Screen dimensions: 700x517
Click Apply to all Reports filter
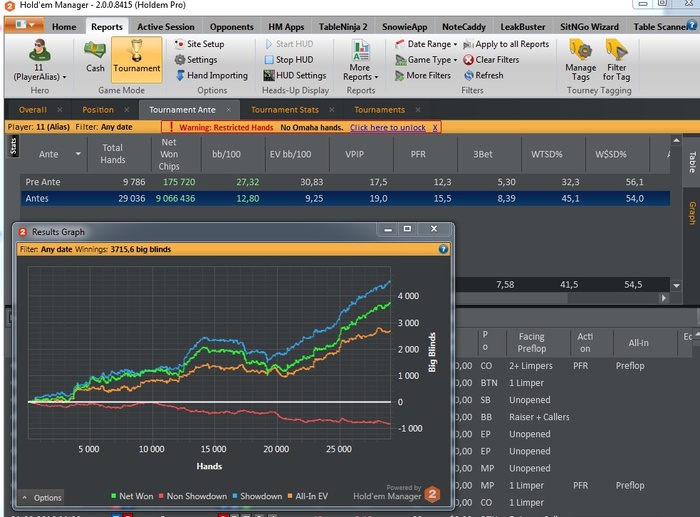[x=506, y=44]
